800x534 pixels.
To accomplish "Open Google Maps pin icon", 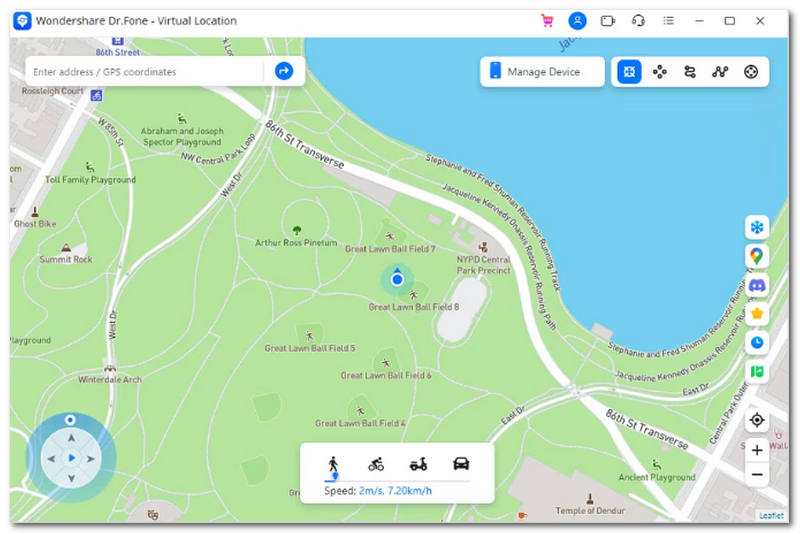I will (x=757, y=256).
